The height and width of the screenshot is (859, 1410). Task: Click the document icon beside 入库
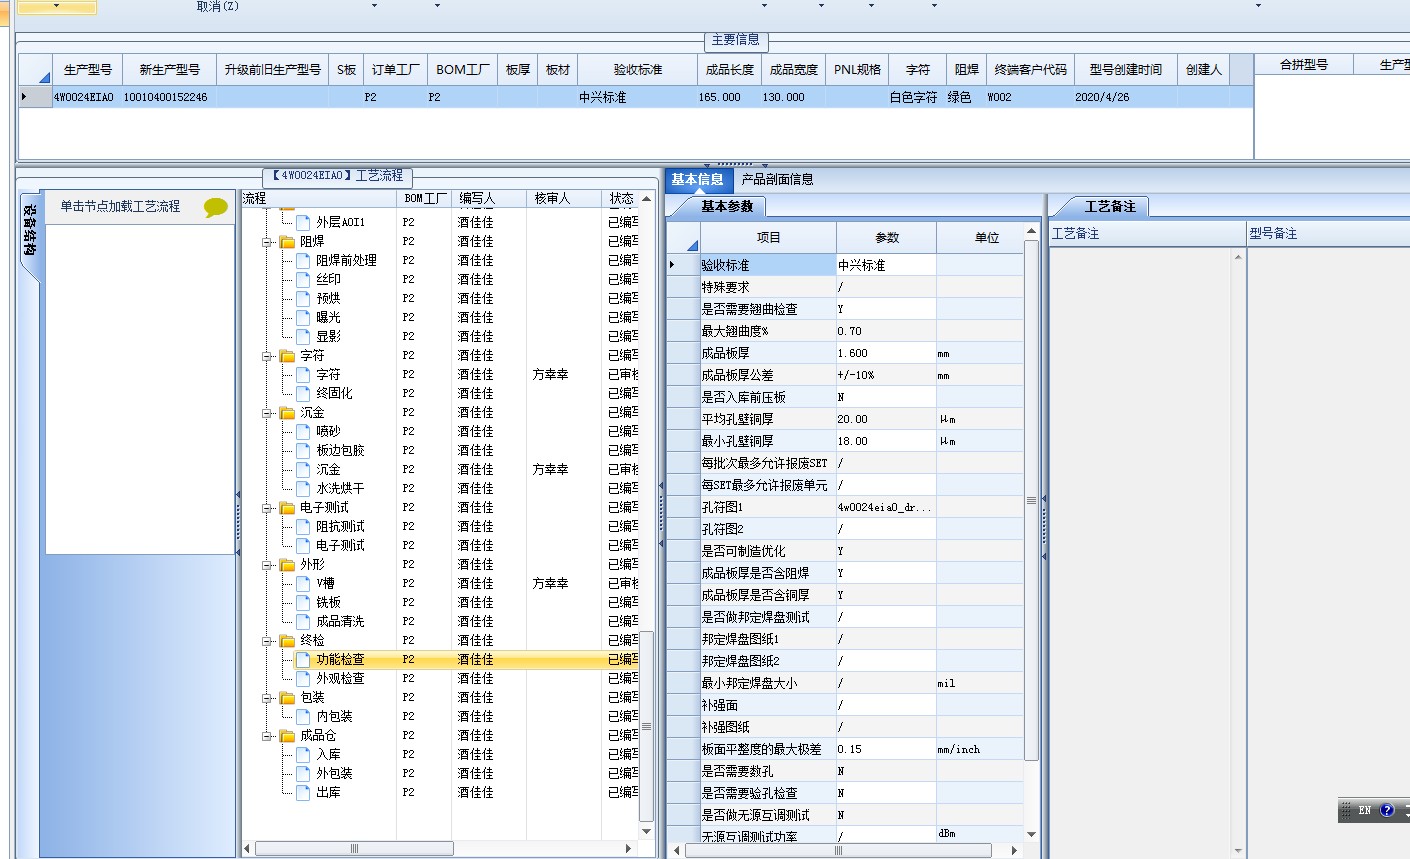[x=303, y=754]
